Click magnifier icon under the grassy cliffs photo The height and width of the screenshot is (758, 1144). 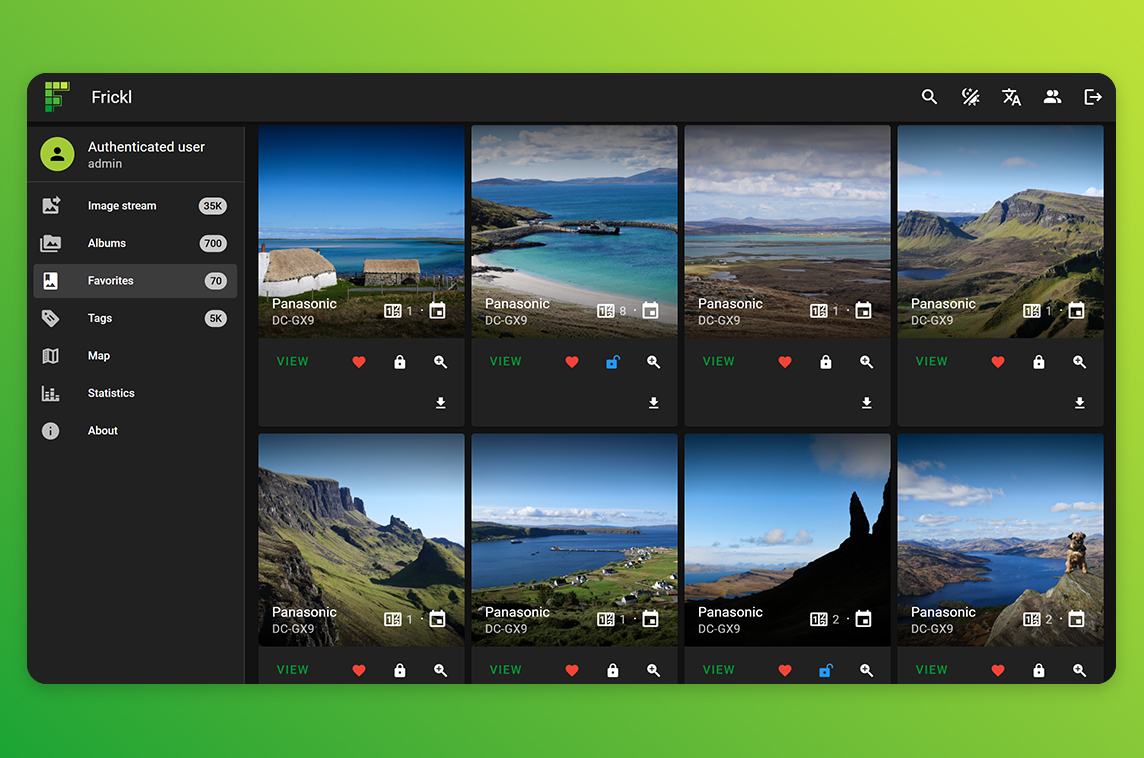point(441,670)
